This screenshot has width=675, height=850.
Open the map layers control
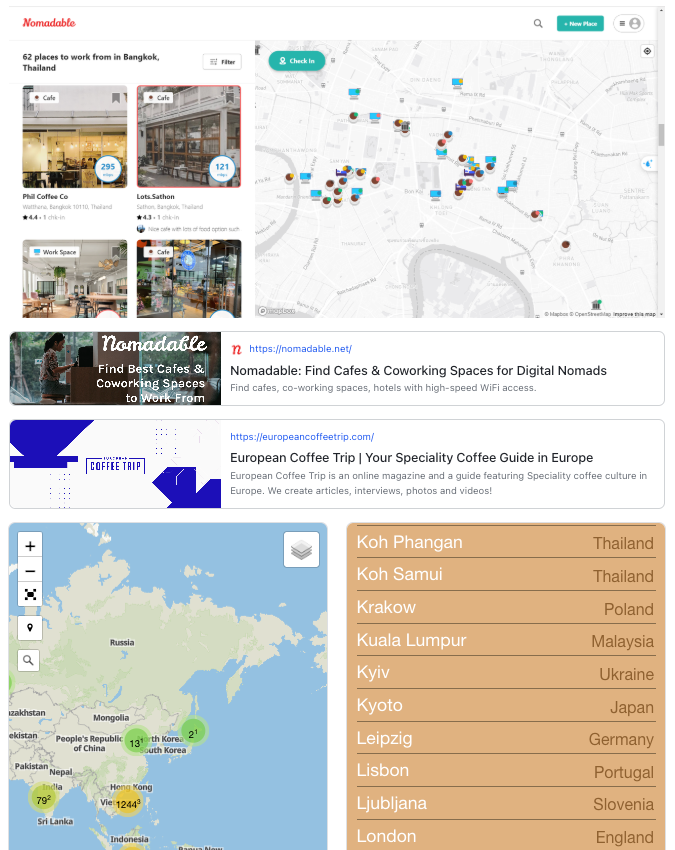[x=301, y=550]
